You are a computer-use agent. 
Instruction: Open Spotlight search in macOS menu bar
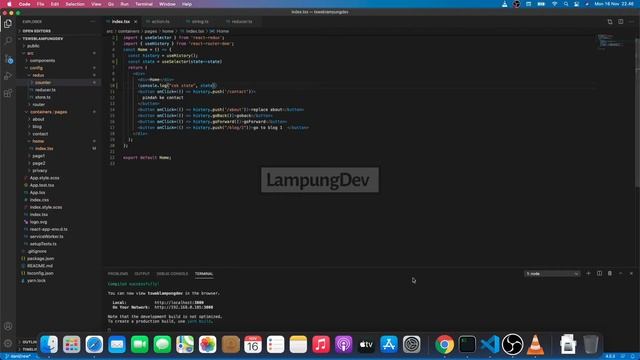(566, 4)
